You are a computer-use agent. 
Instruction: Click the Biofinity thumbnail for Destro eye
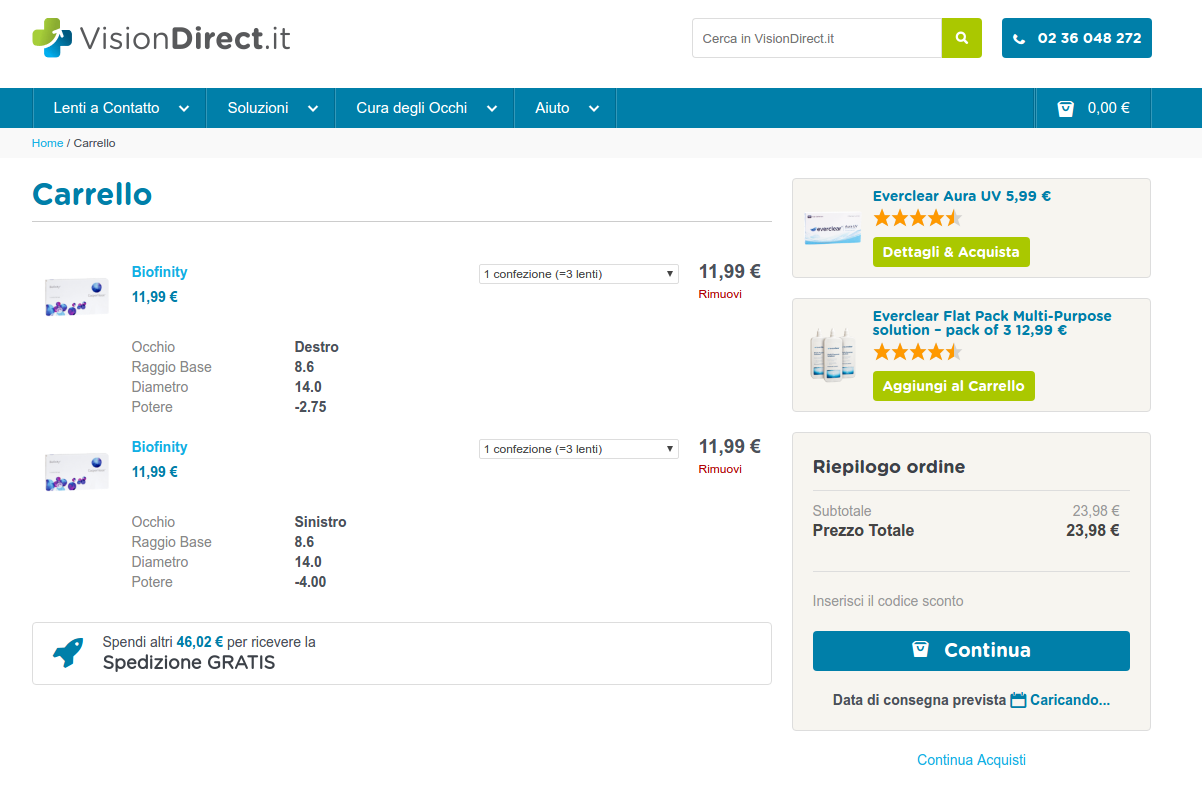(76, 297)
